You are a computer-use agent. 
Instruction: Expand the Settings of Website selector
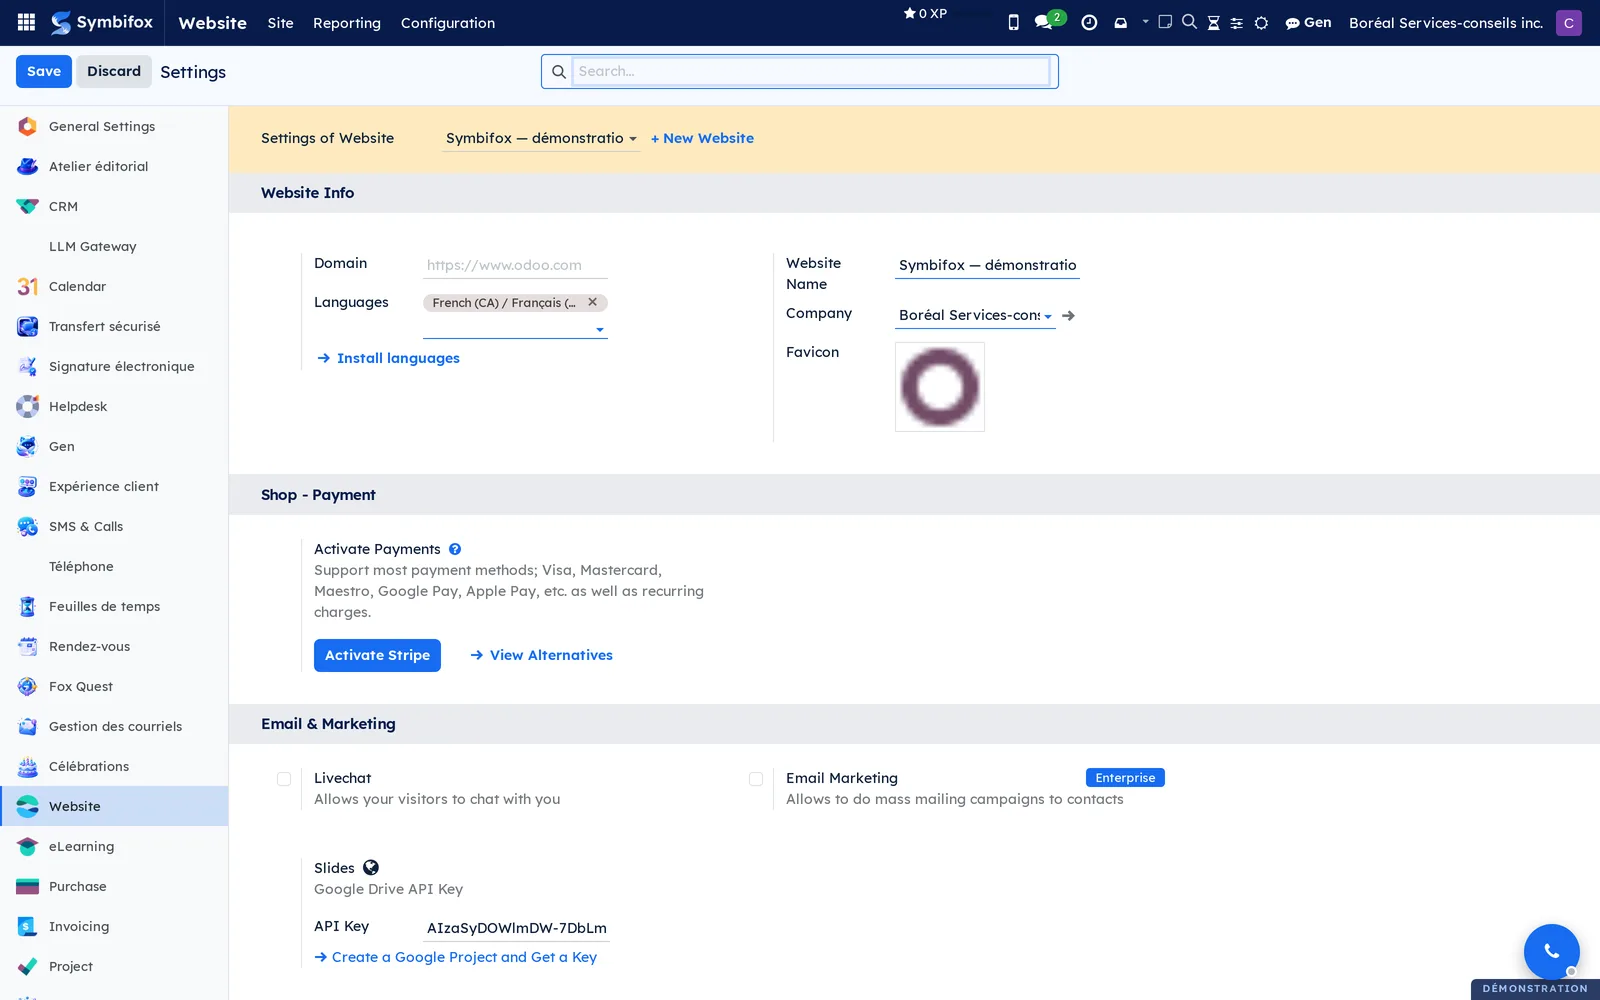[x=541, y=138]
